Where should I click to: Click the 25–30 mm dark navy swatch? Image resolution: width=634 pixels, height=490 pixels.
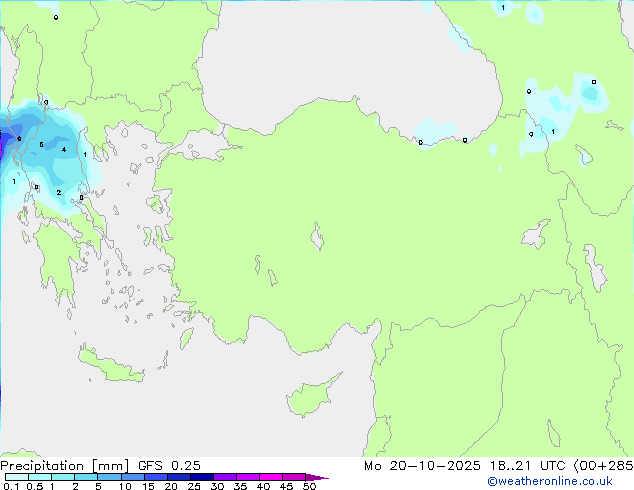tap(201, 477)
